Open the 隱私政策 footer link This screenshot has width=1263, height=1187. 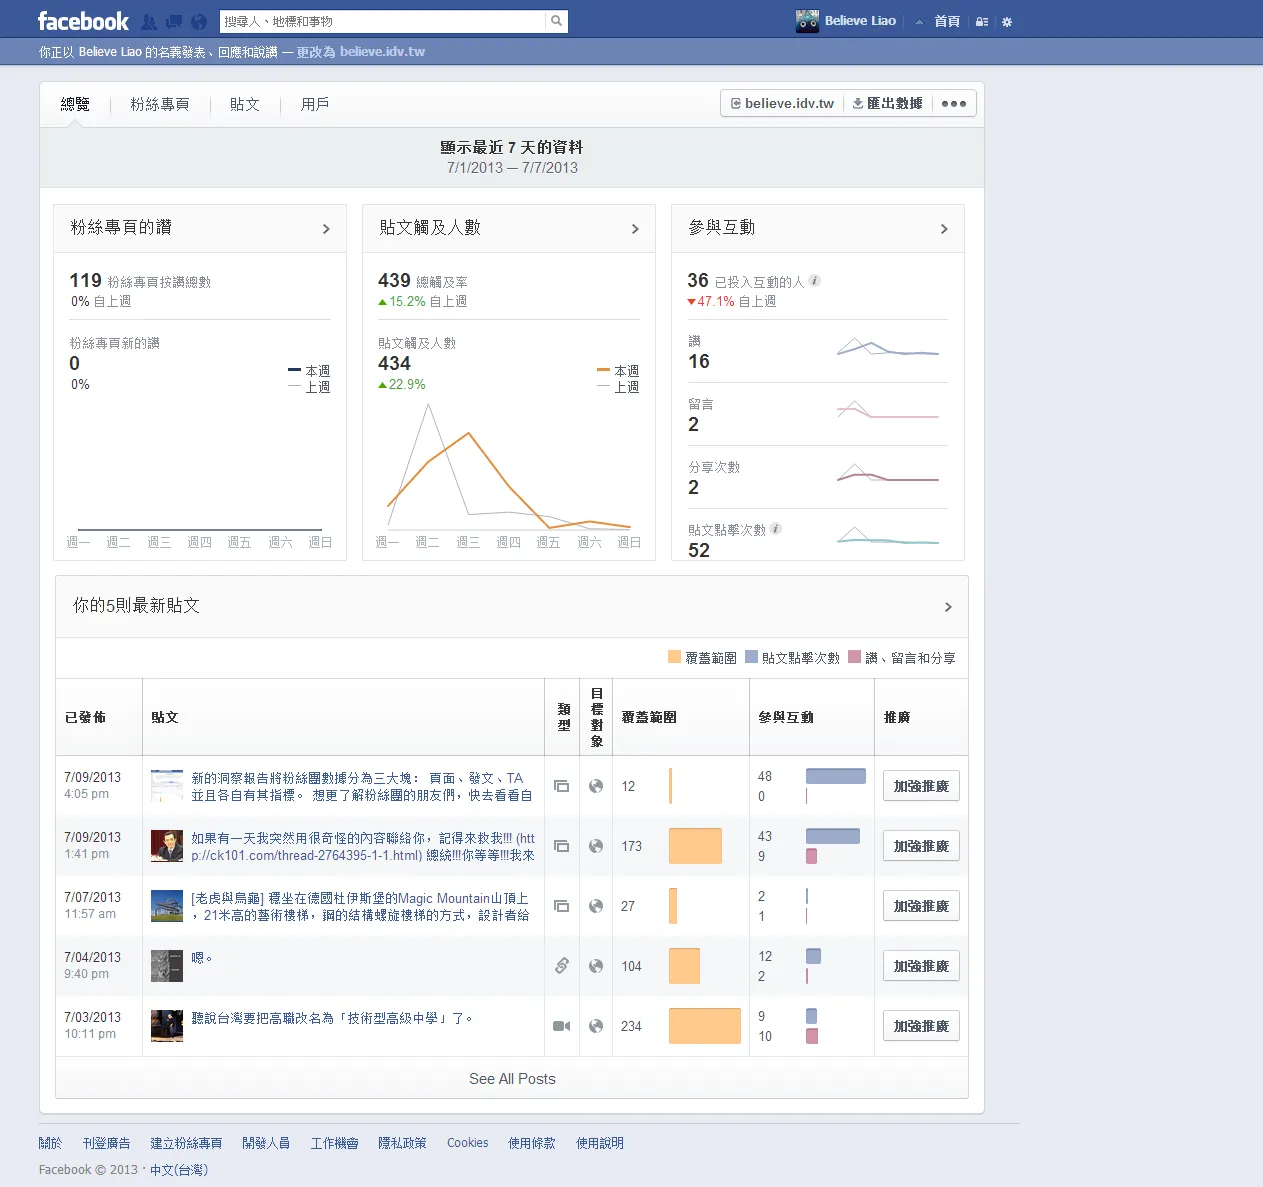(x=402, y=1143)
